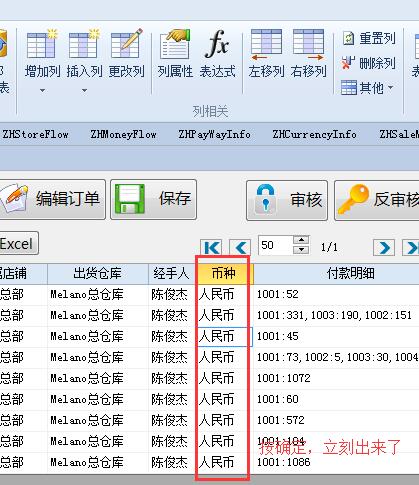Click the 重置列 reset columns icon
The height and width of the screenshot is (485, 419).
point(348,38)
